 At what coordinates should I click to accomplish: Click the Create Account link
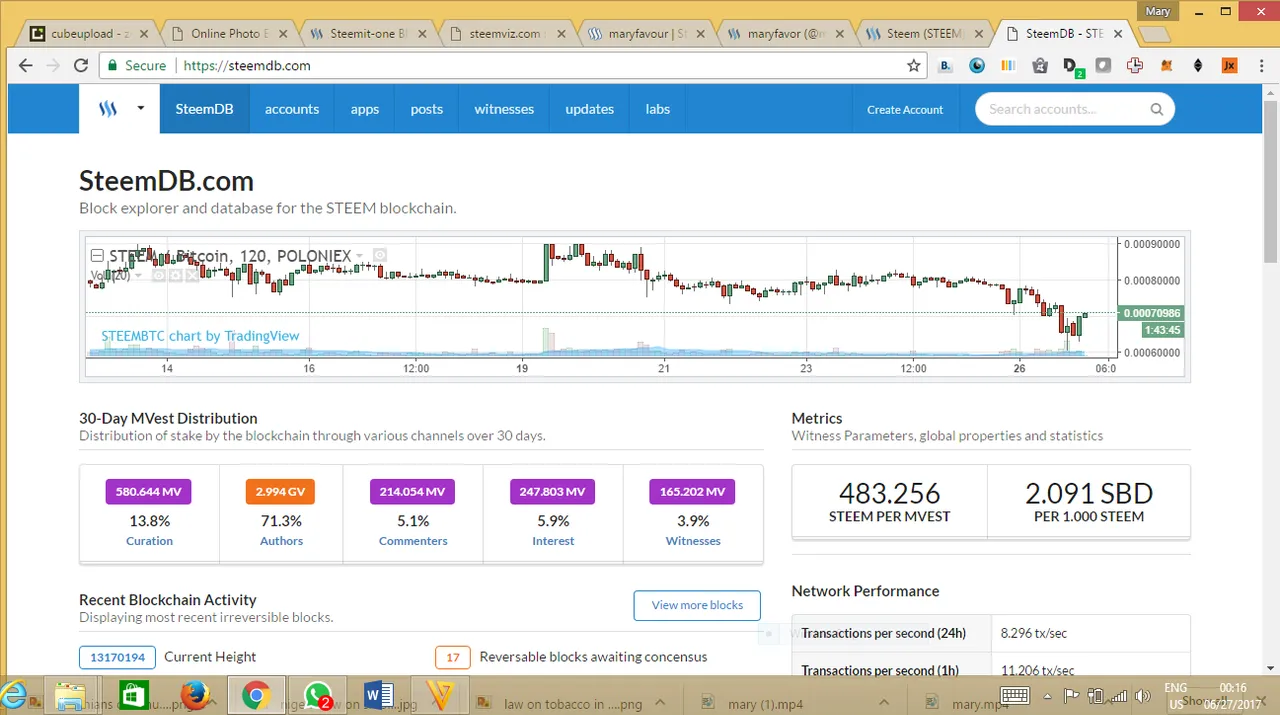(x=905, y=109)
